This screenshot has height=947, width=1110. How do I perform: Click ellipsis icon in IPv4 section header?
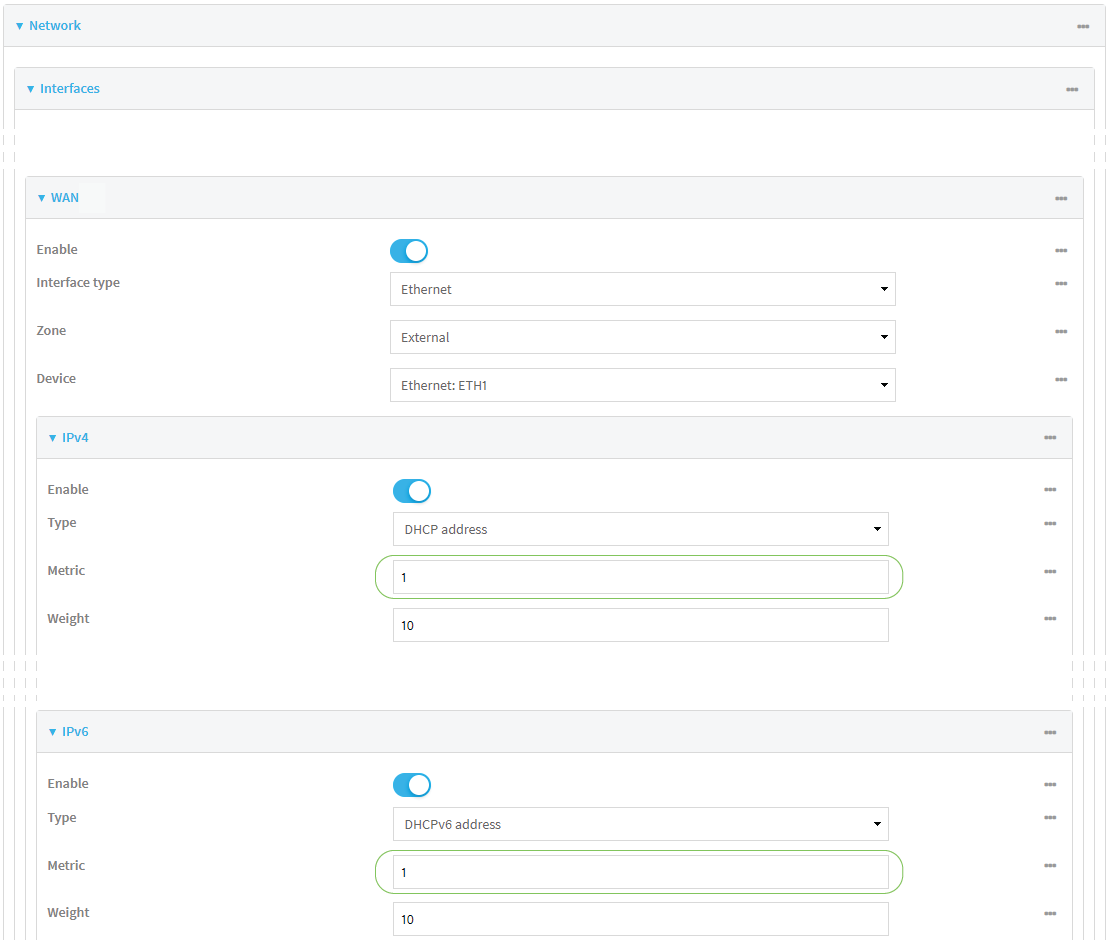coord(1049,438)
